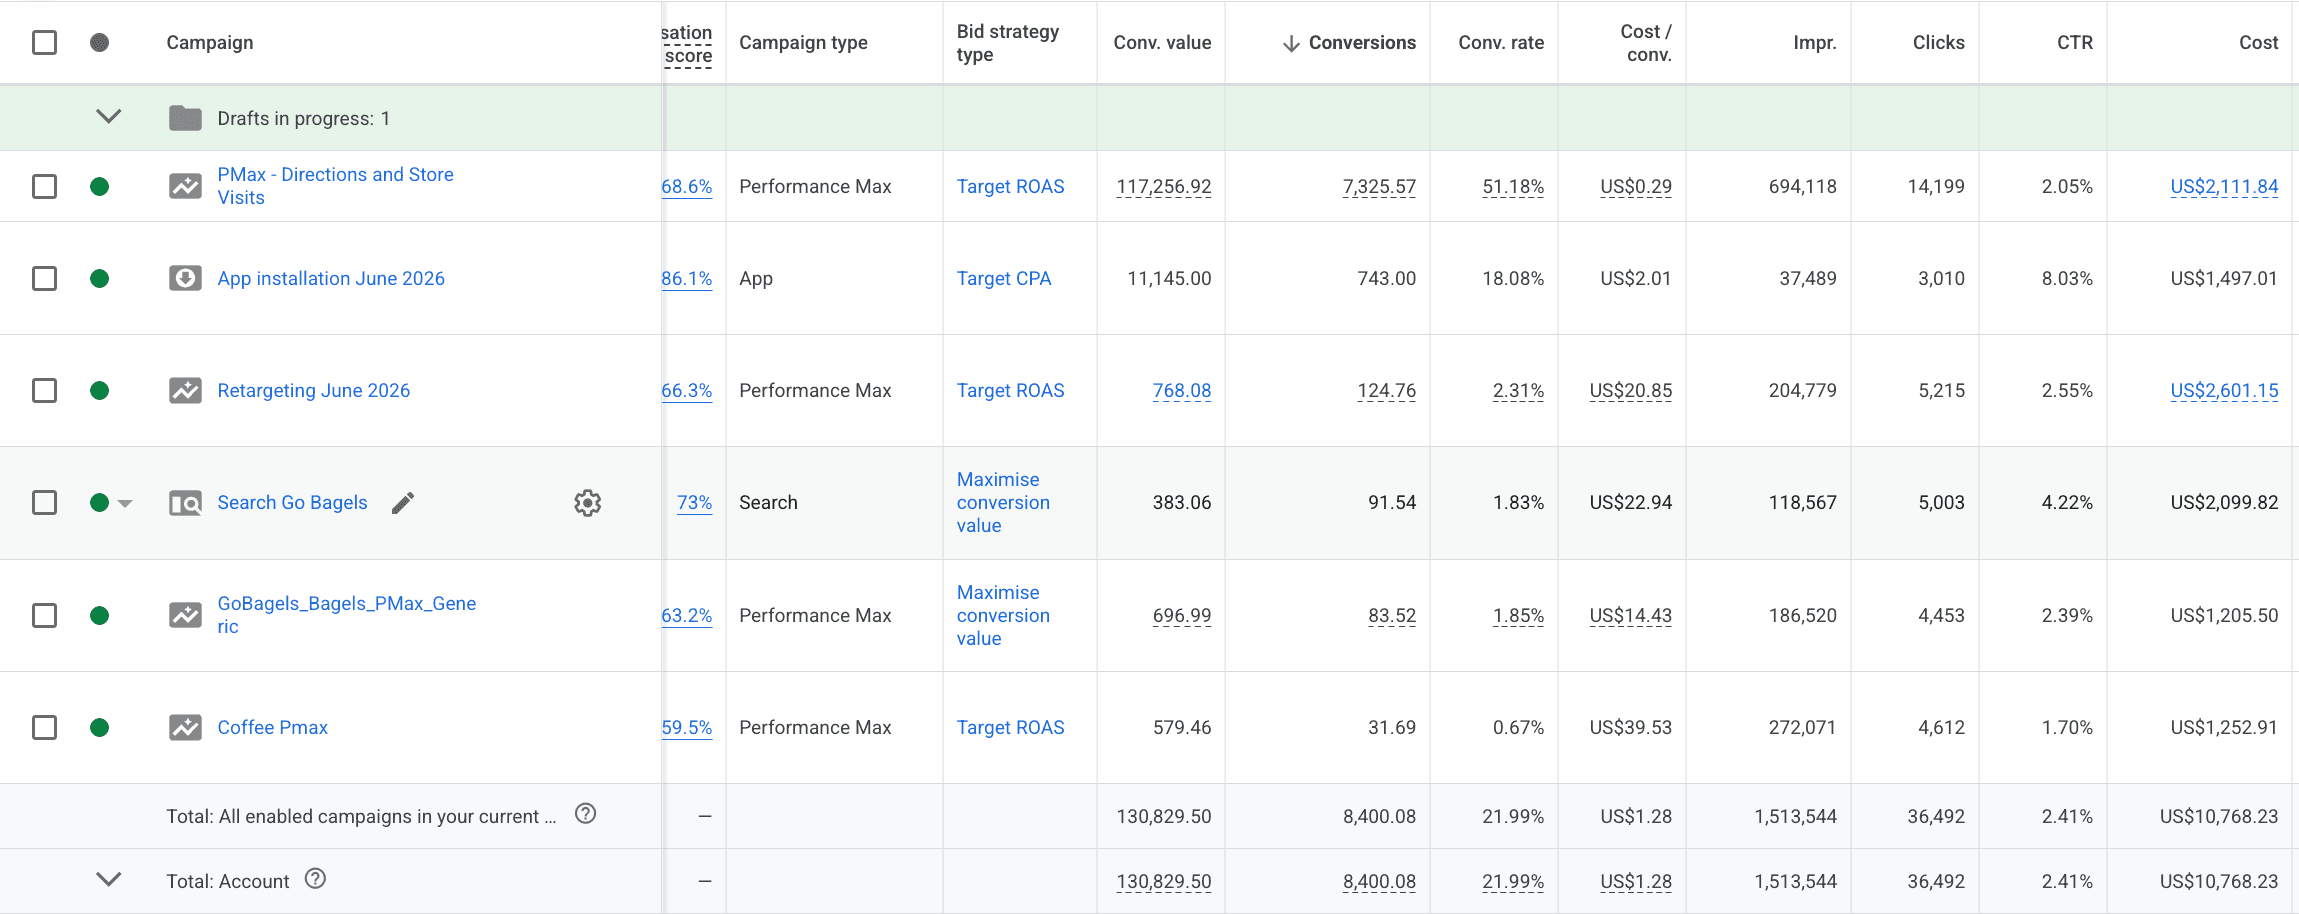Select all campaigns with header checkbox
This screenshot has width=2299, height=914.
click(x=44, y=42)
